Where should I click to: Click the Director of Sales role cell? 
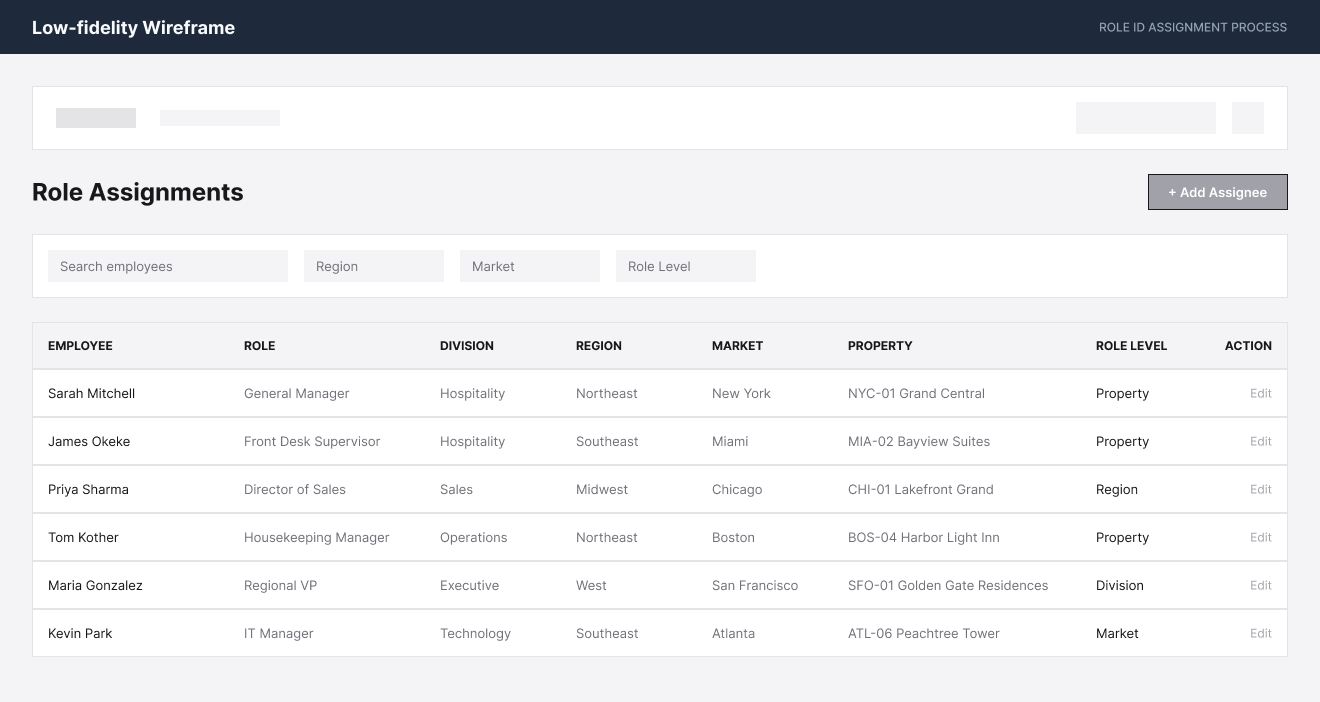coord(295,489)
